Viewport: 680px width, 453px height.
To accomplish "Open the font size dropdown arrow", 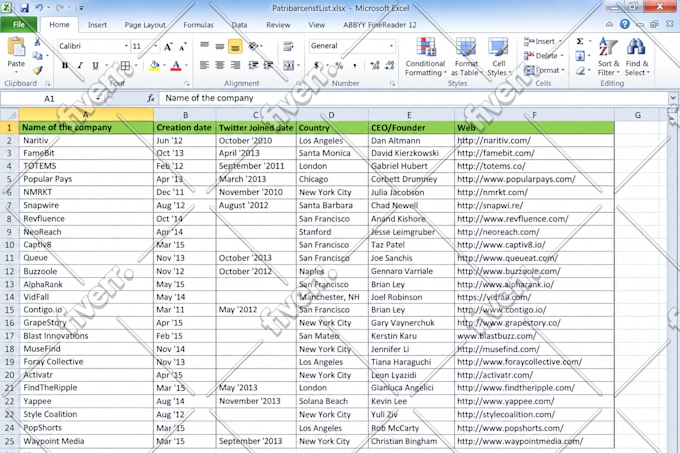I will (x=155, y=46).
